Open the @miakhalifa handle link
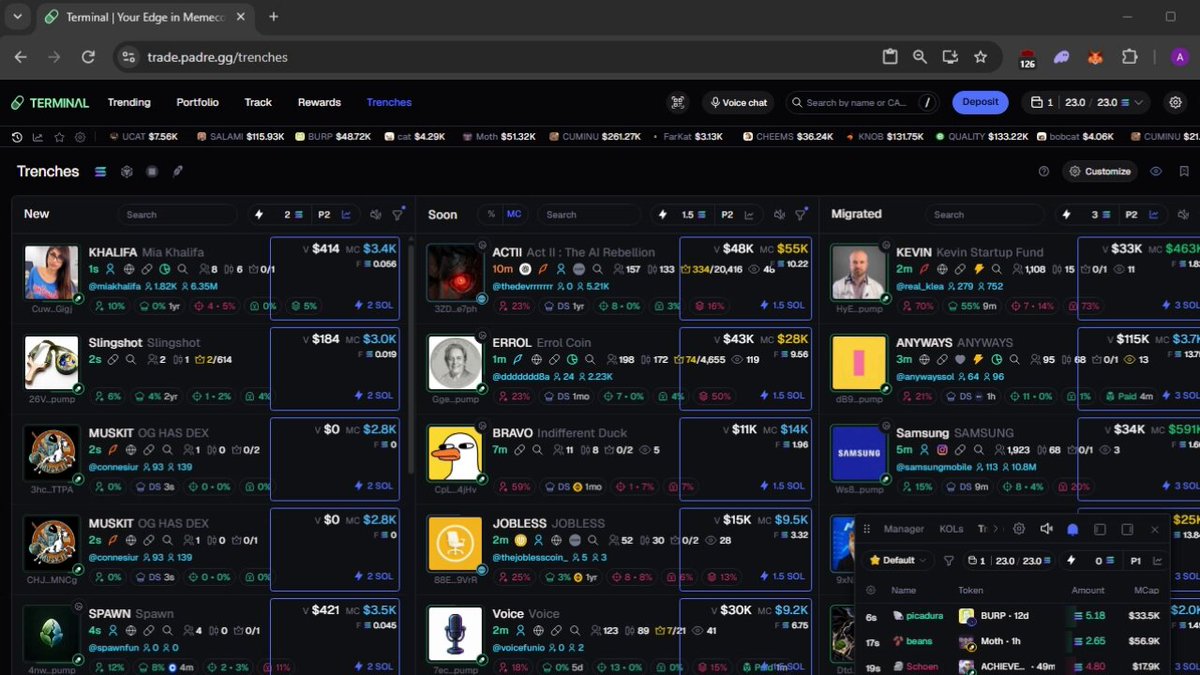This screenshot has height=675, width=1200. point(115,286)
